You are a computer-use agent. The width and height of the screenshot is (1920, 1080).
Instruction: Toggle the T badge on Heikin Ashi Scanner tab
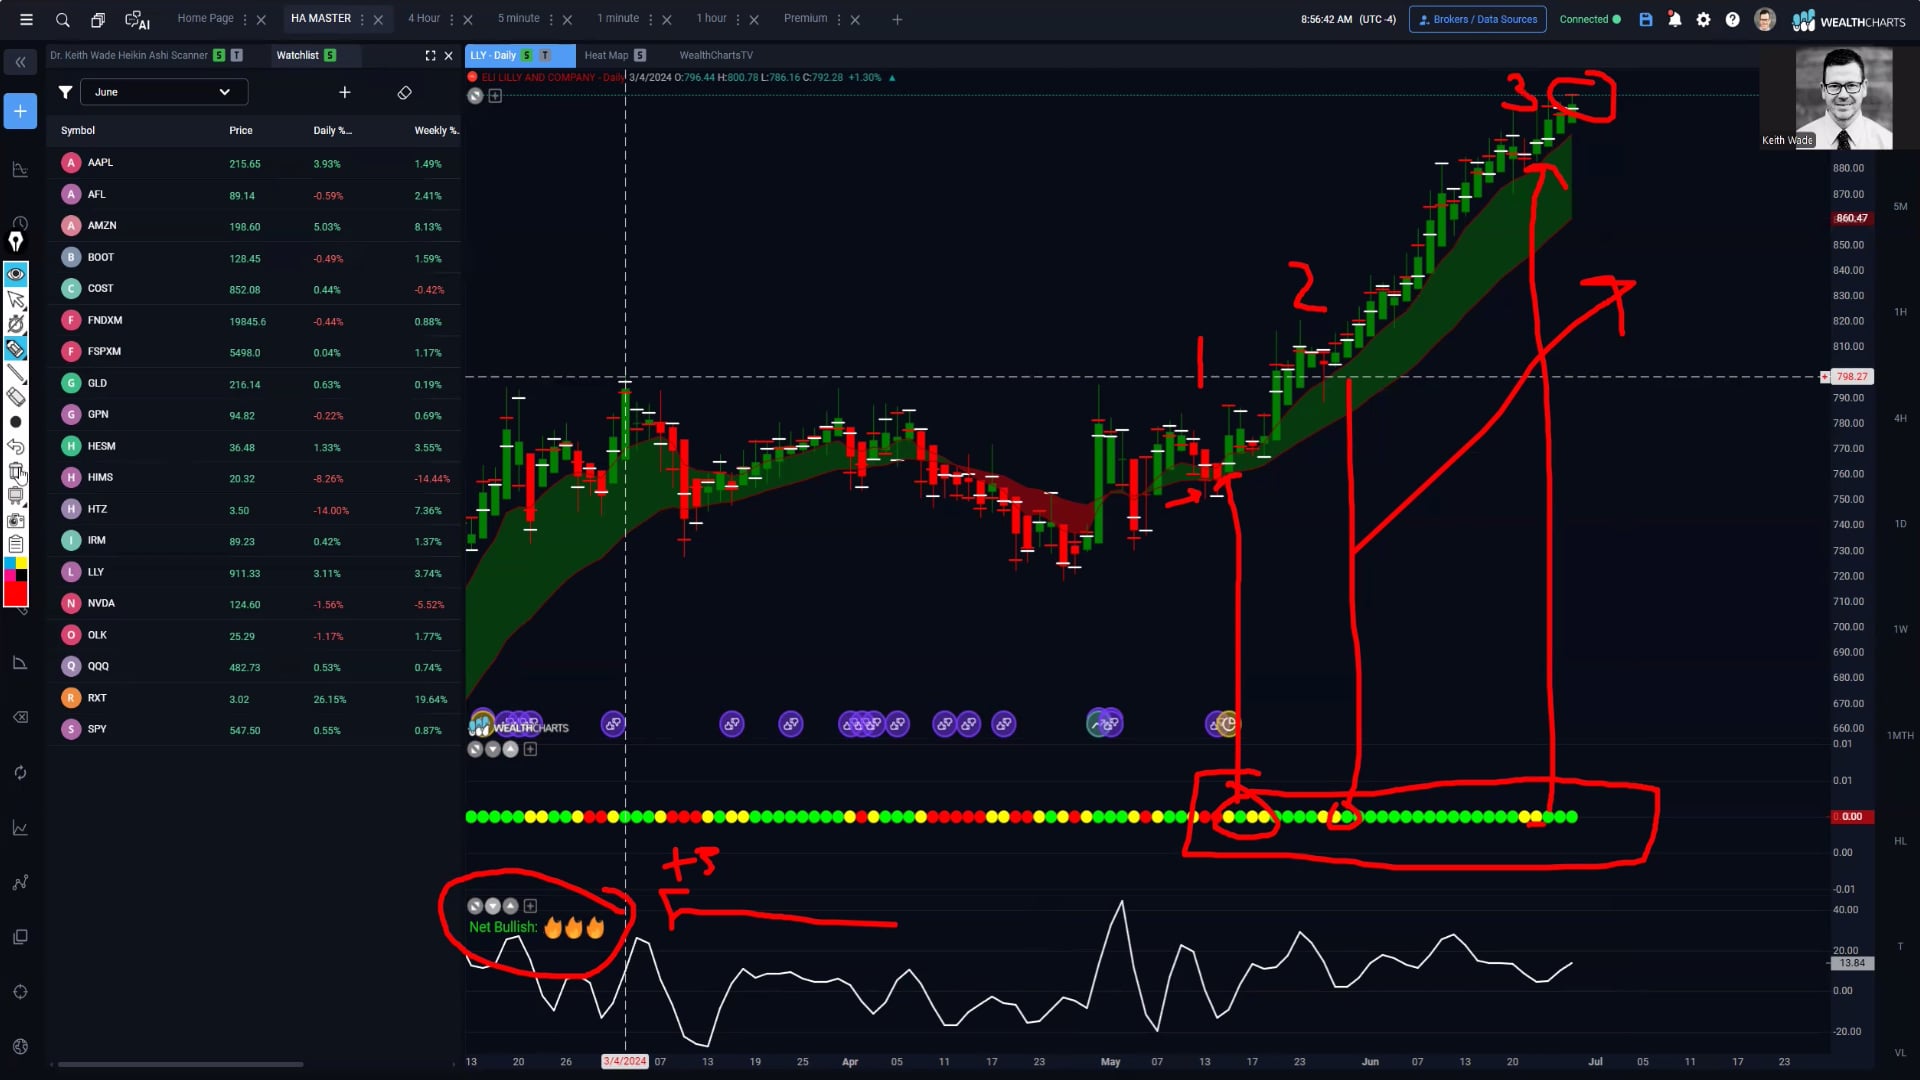[237, 55]
